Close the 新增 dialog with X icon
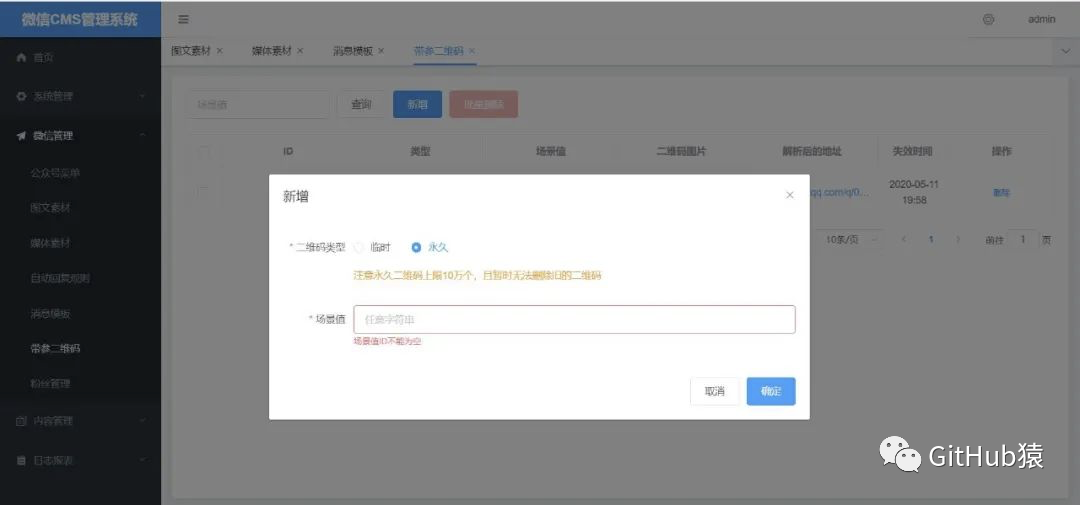The width and height of the screenshot is (1080, 505). coord(789,196)
